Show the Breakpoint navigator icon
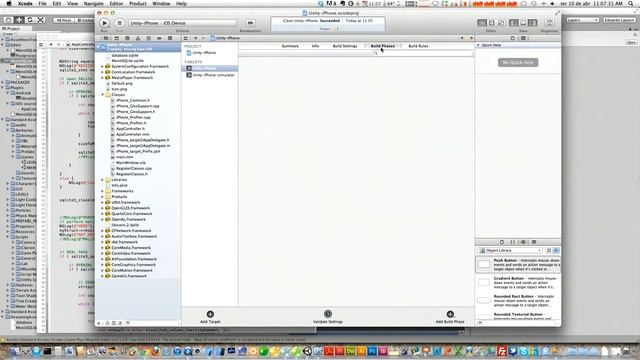Image resolution: width=640 pixels, height=360 pixels. [x=159, y=38]
